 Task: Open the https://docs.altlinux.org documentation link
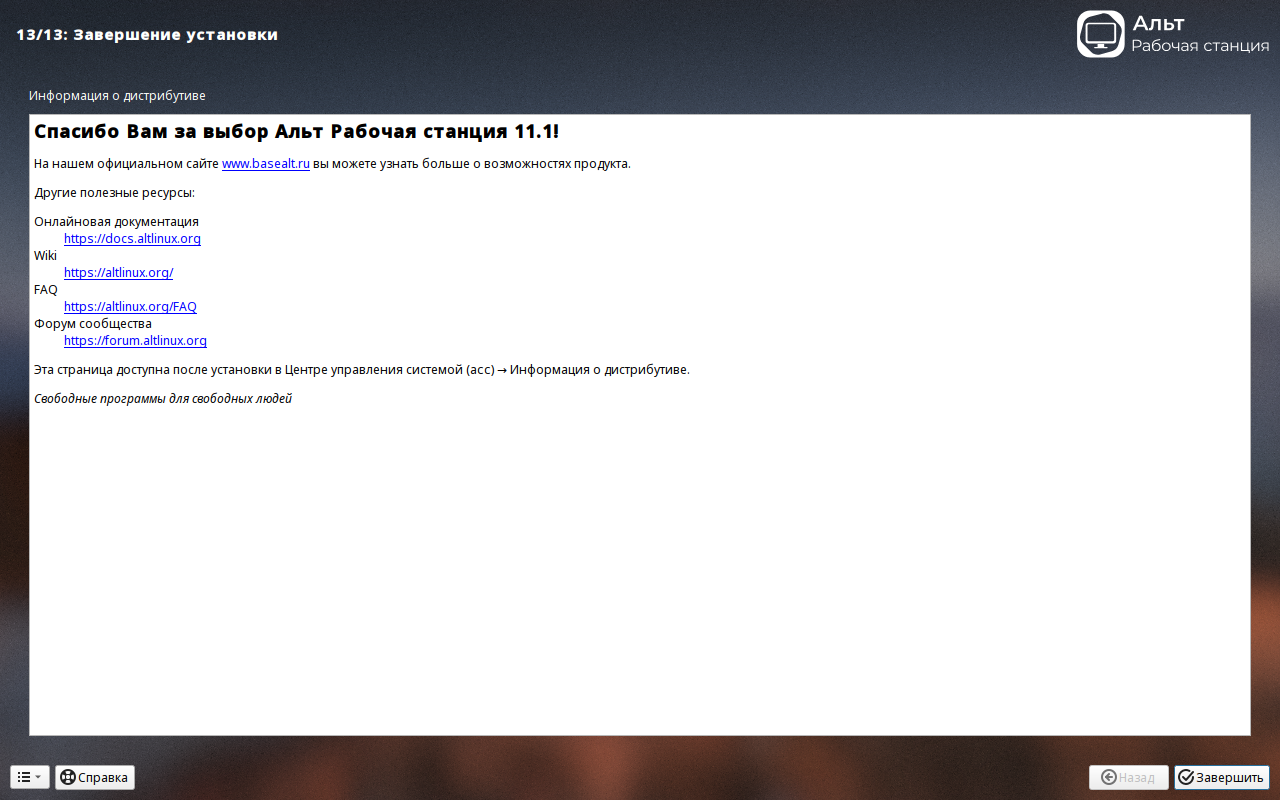tap(132, 238)
